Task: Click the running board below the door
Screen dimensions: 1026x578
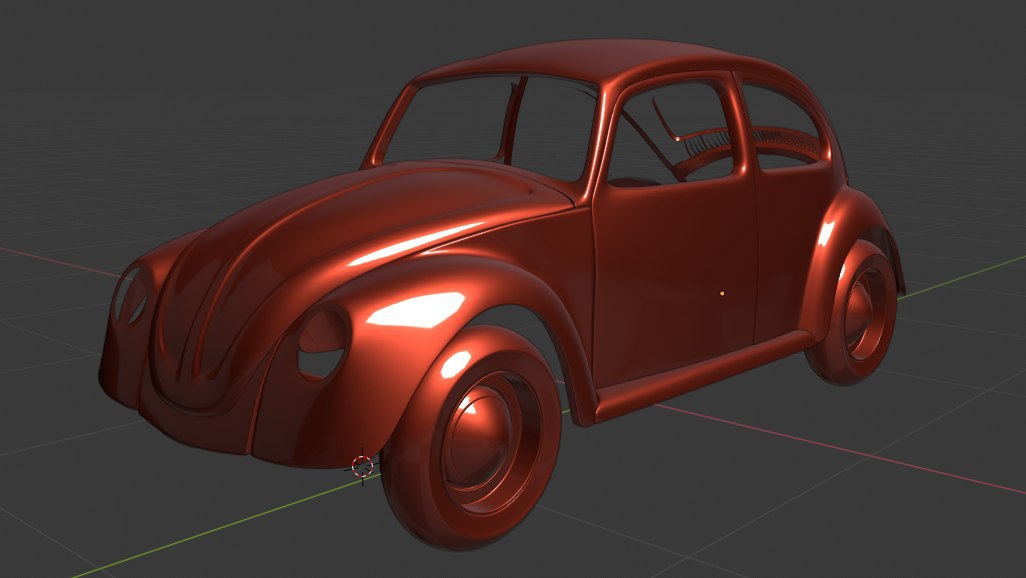Action: pyautogui.click(x=703, y=376)
